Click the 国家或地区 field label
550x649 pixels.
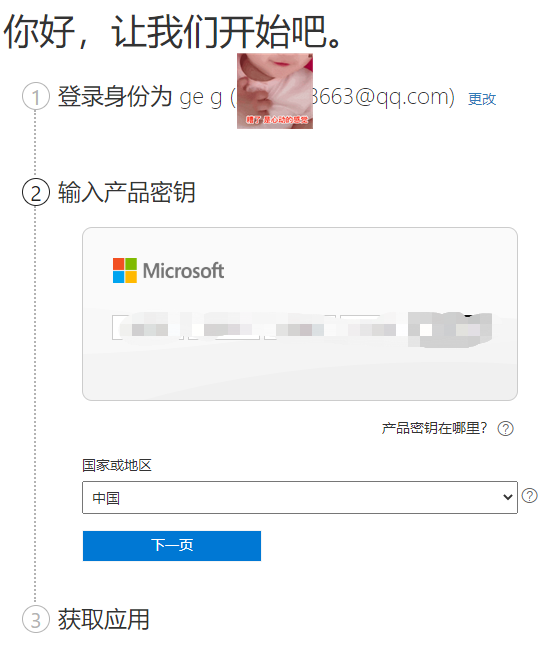(x=117, y=465)
